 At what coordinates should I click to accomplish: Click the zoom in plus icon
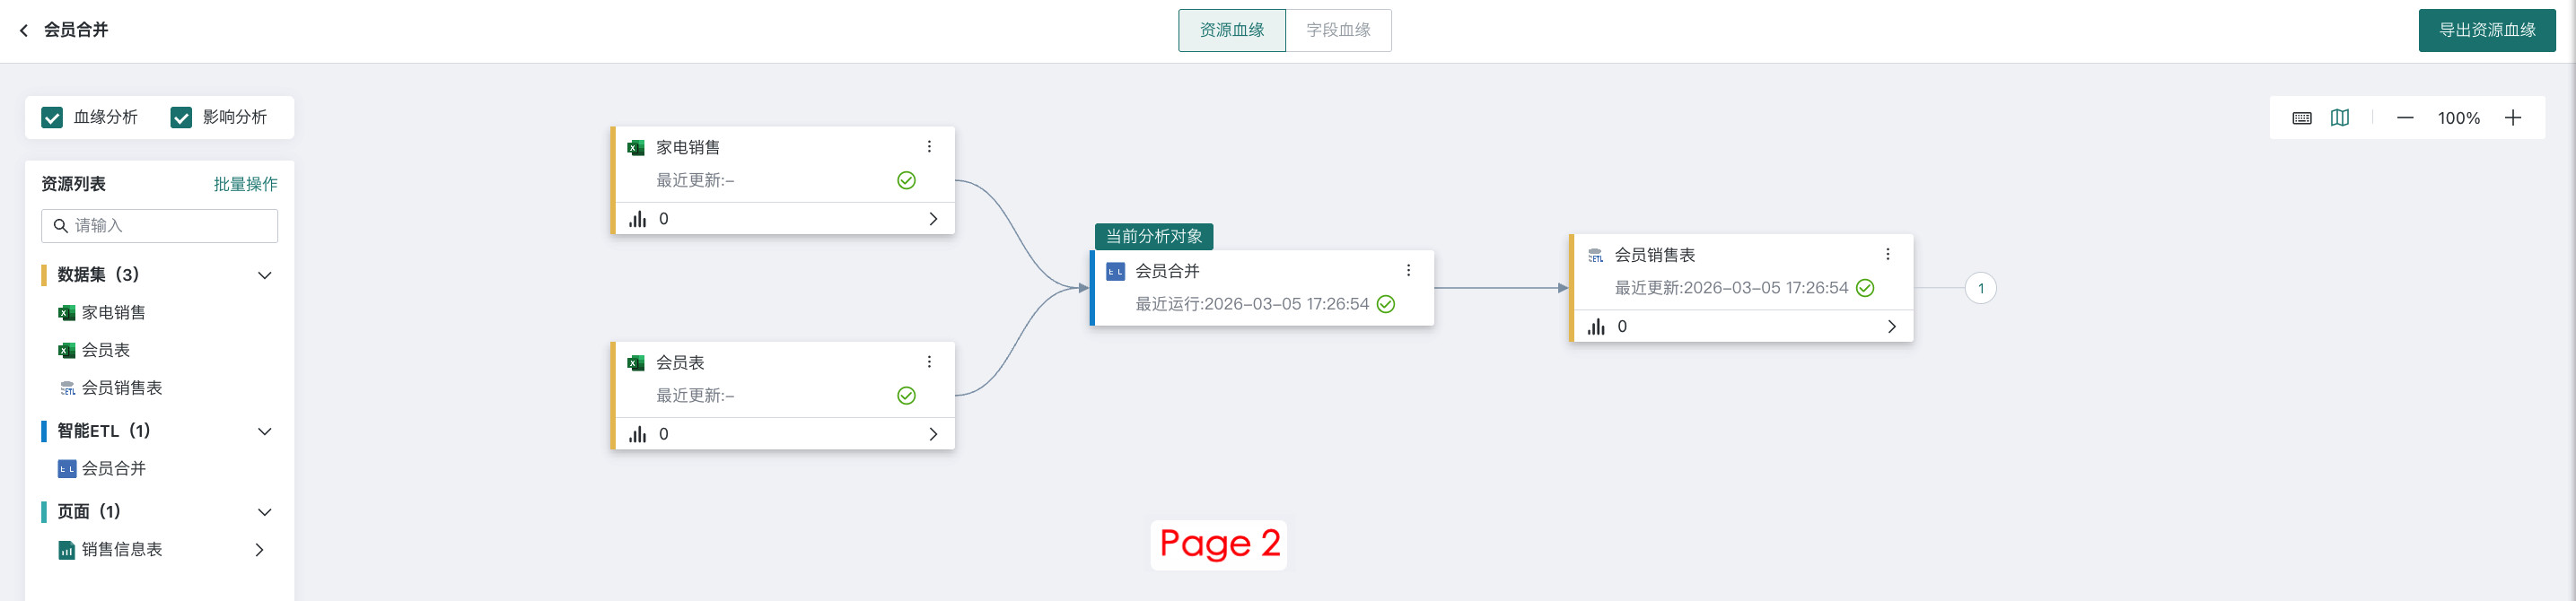(x=2512, y=118)
